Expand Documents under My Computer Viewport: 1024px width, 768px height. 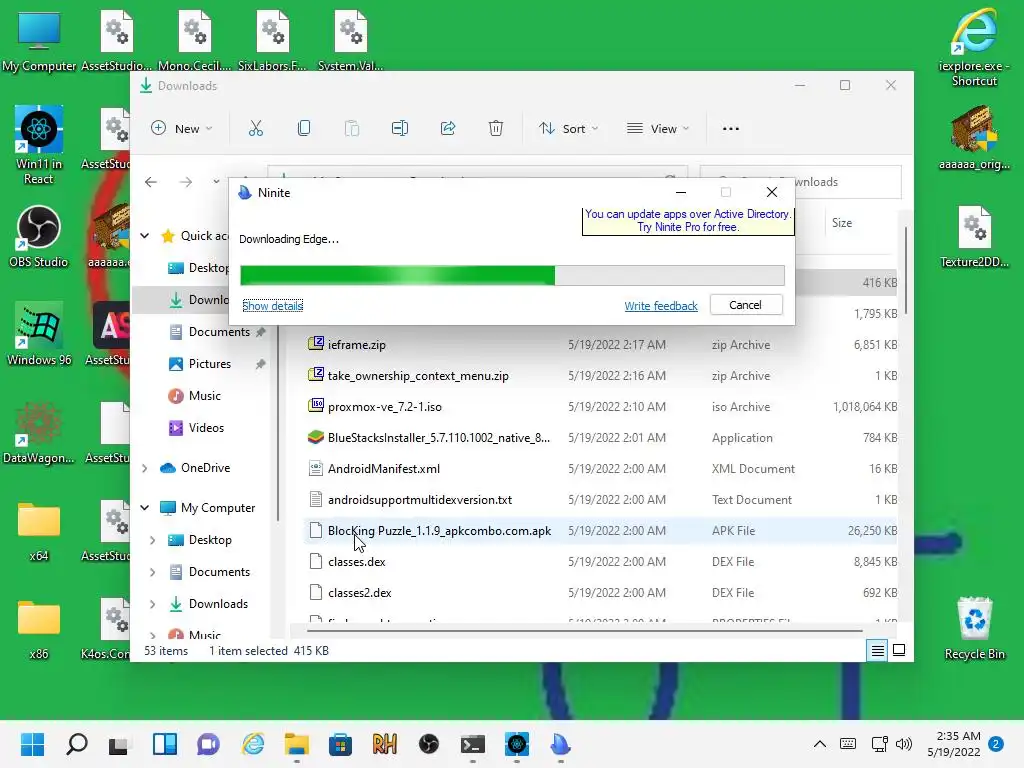(x=152, y=572)
